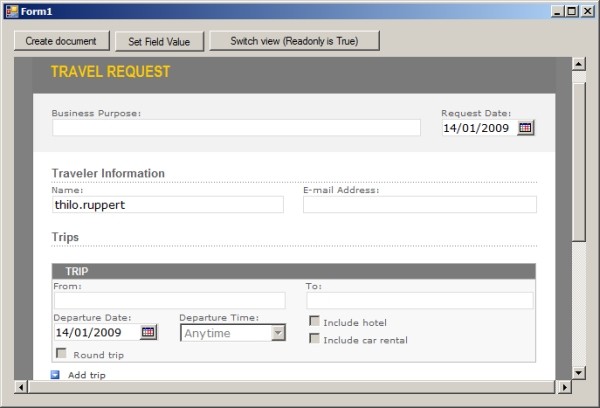Enable the Round trip checkbox
The height and width of the screenshot is (408, 600).
61,353
